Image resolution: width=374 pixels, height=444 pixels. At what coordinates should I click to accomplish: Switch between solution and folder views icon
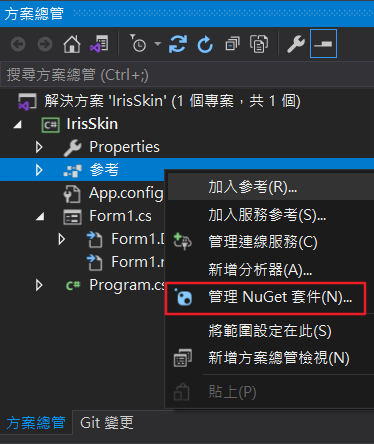pyautogui.click(x=99, y=44)
